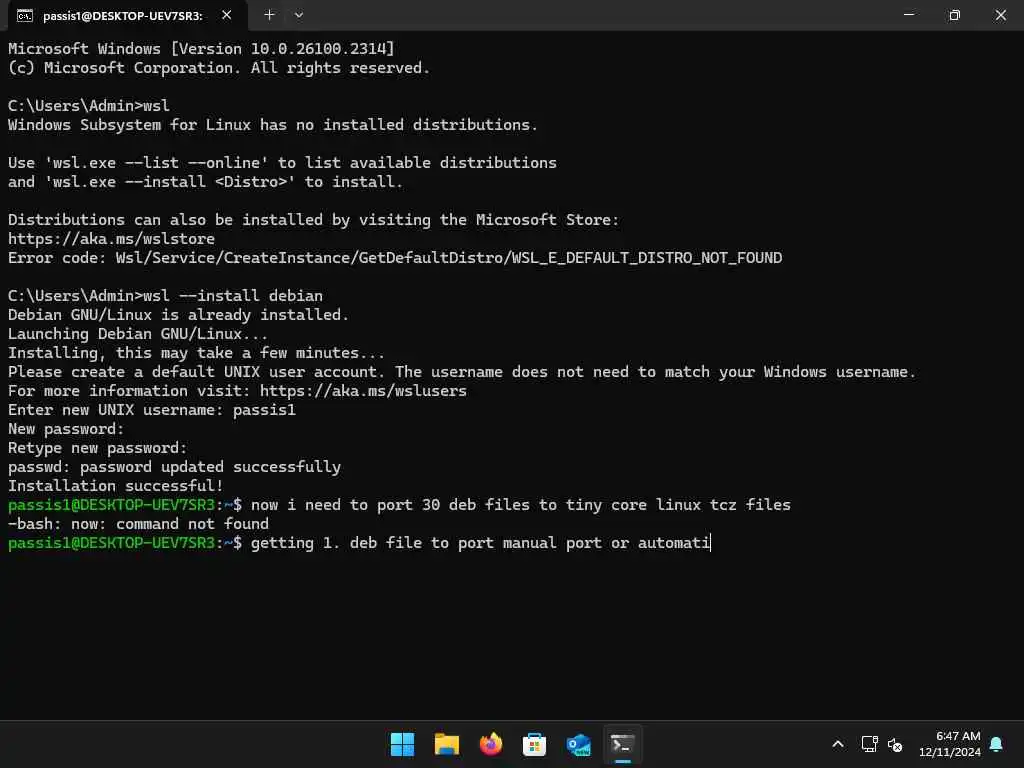Open the terminal profile dropdown arrow
Screen dimensions: 1024x768
click(298, 14)
